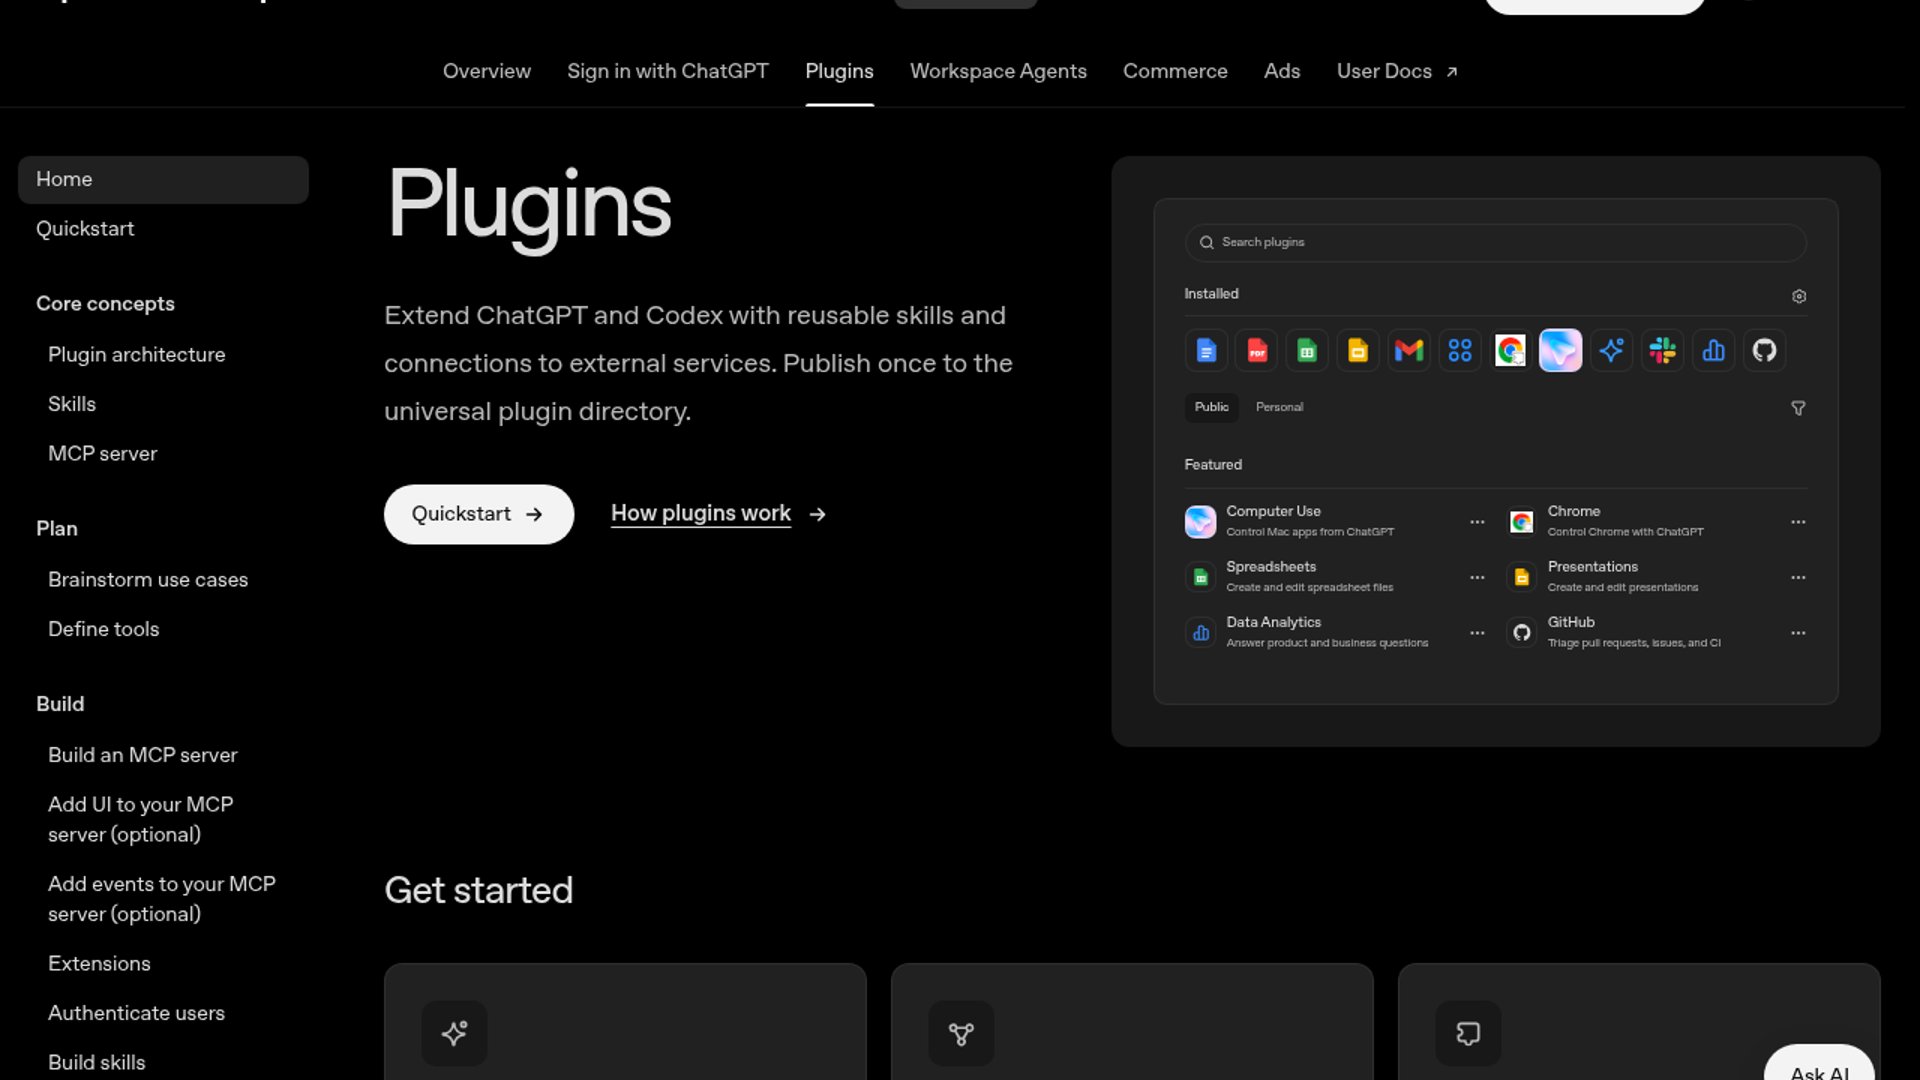The width and height of the screenshot is (1920, 1080).
Task: Click the yellow Slides icon in Installed row
Action: 1358,351
